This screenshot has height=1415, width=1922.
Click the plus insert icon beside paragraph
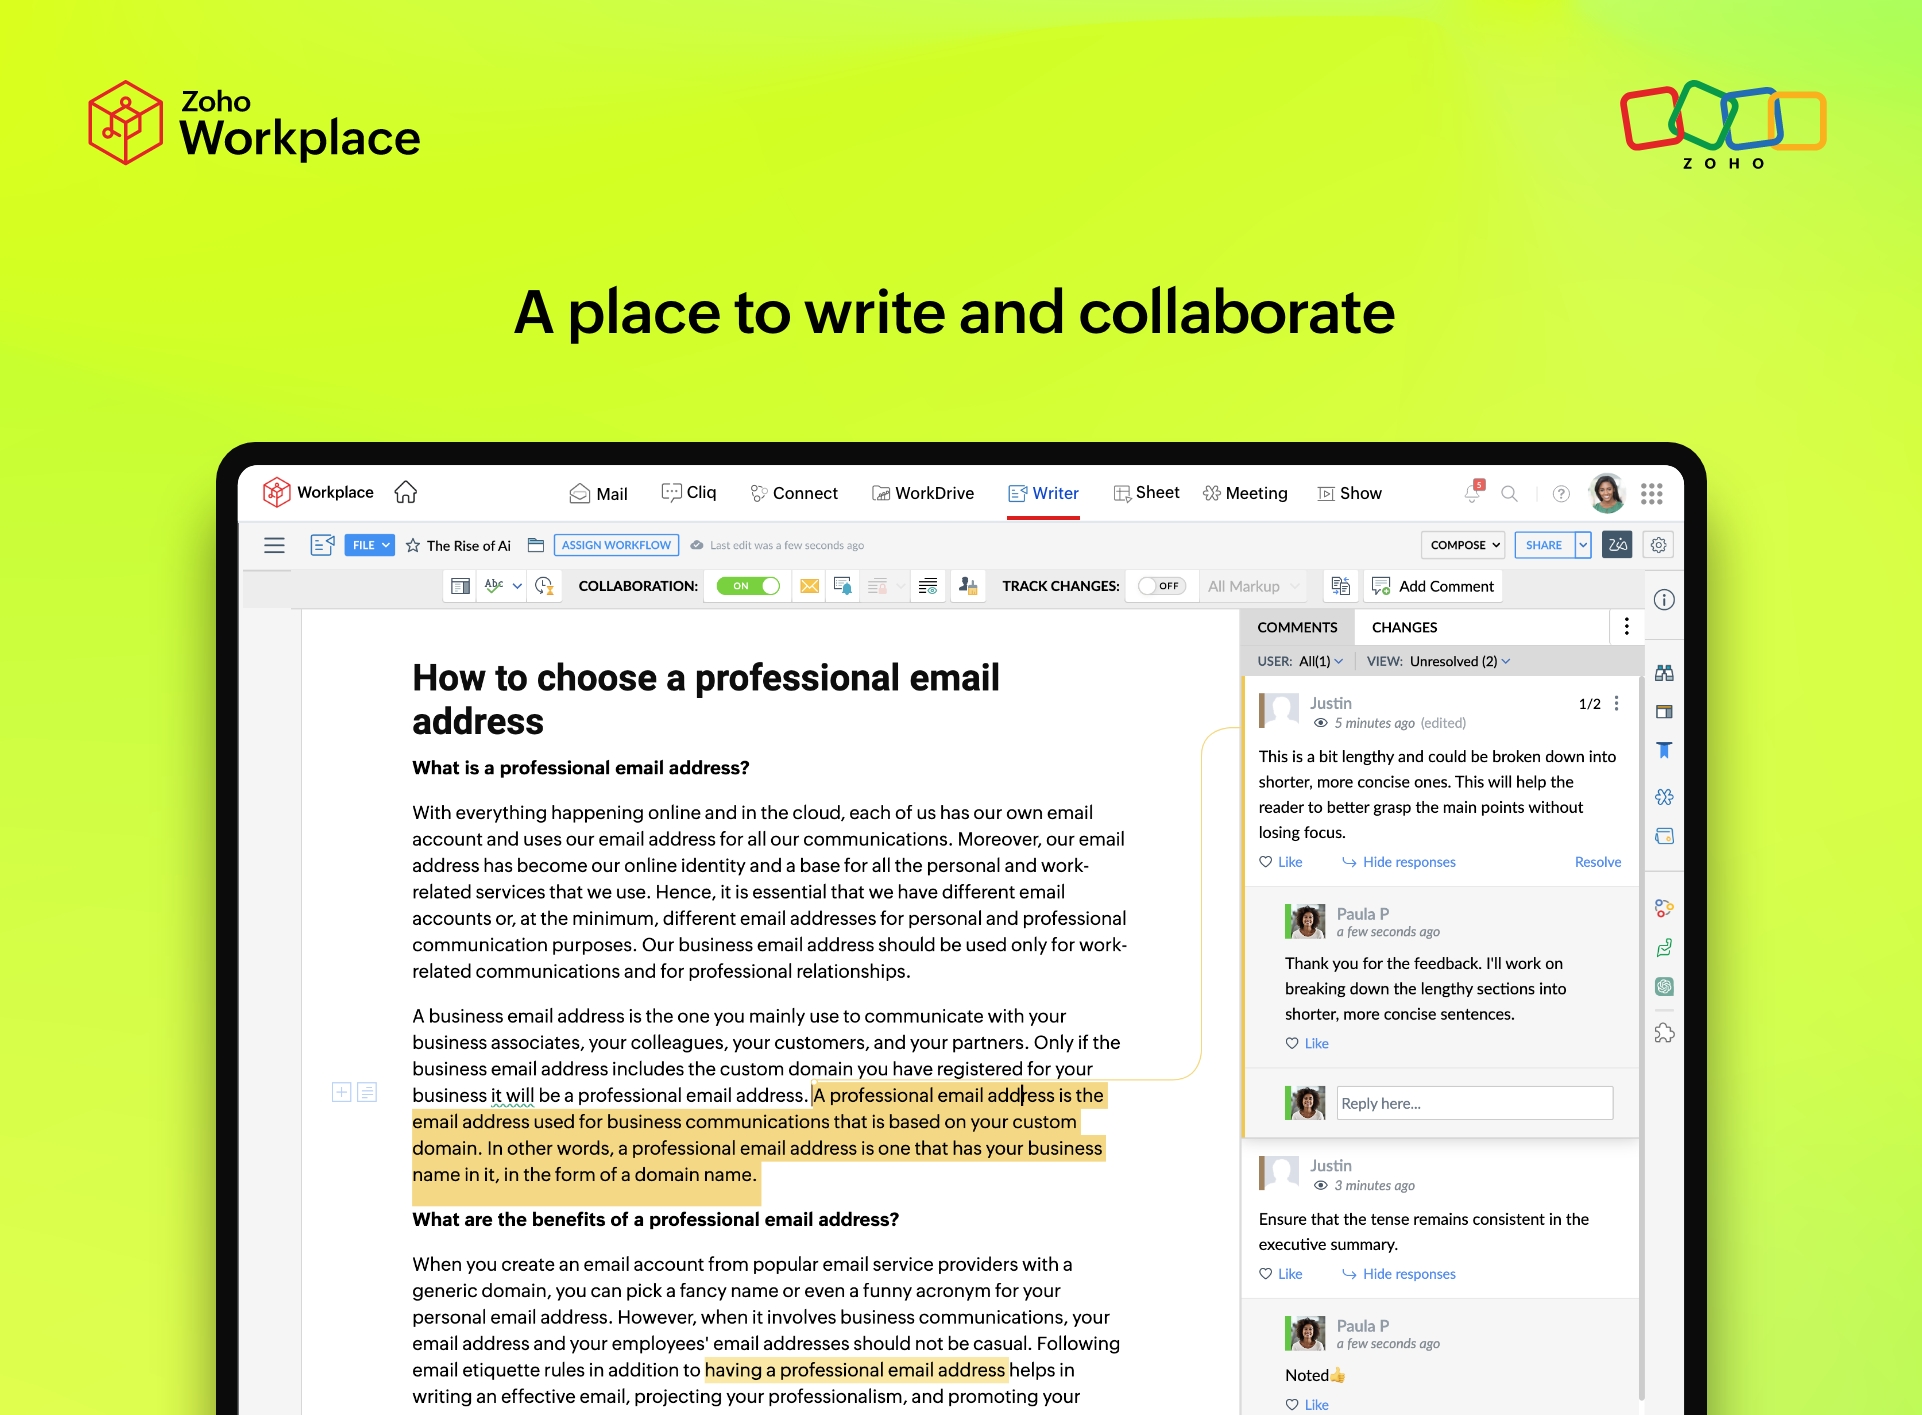pyautogui.click(x=341, y=1092)
